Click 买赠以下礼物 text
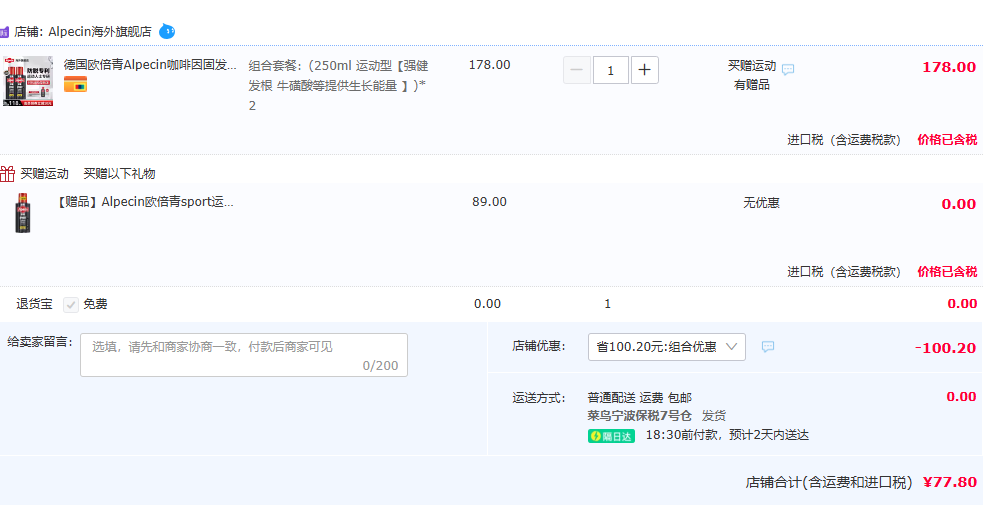This screenshot has width=989, height=505. click(x=119, y=173)
